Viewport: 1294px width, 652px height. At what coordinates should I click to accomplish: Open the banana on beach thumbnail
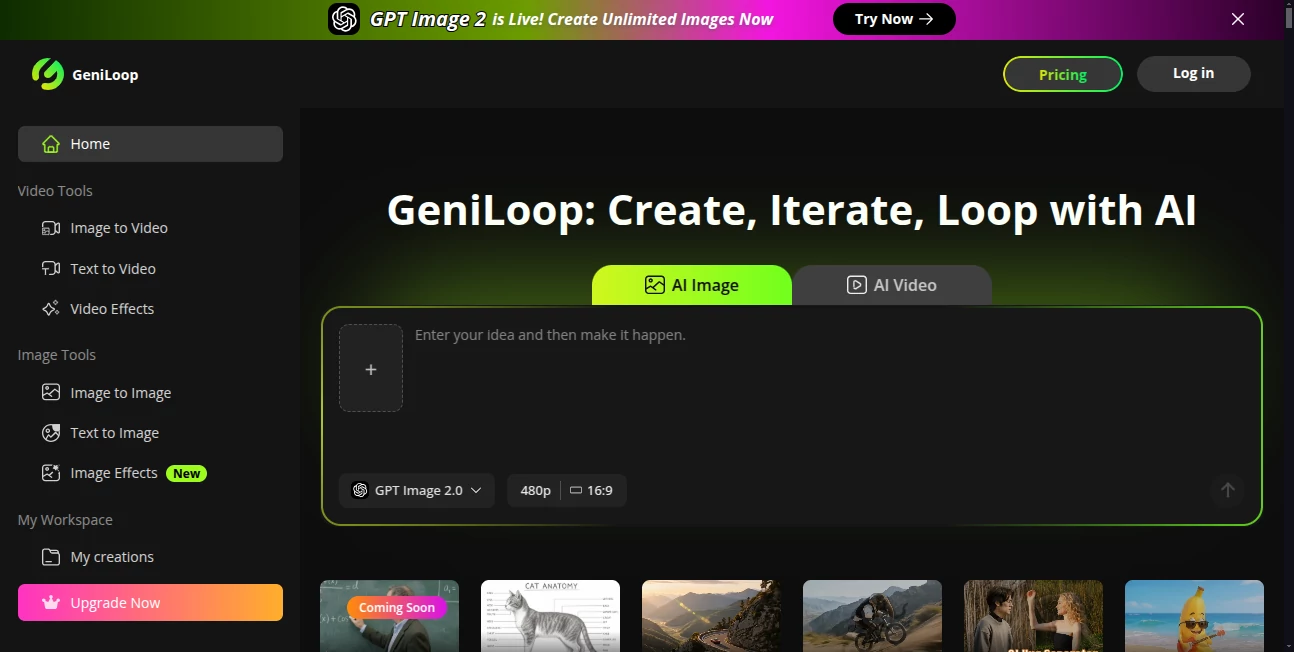[1194, 616]
